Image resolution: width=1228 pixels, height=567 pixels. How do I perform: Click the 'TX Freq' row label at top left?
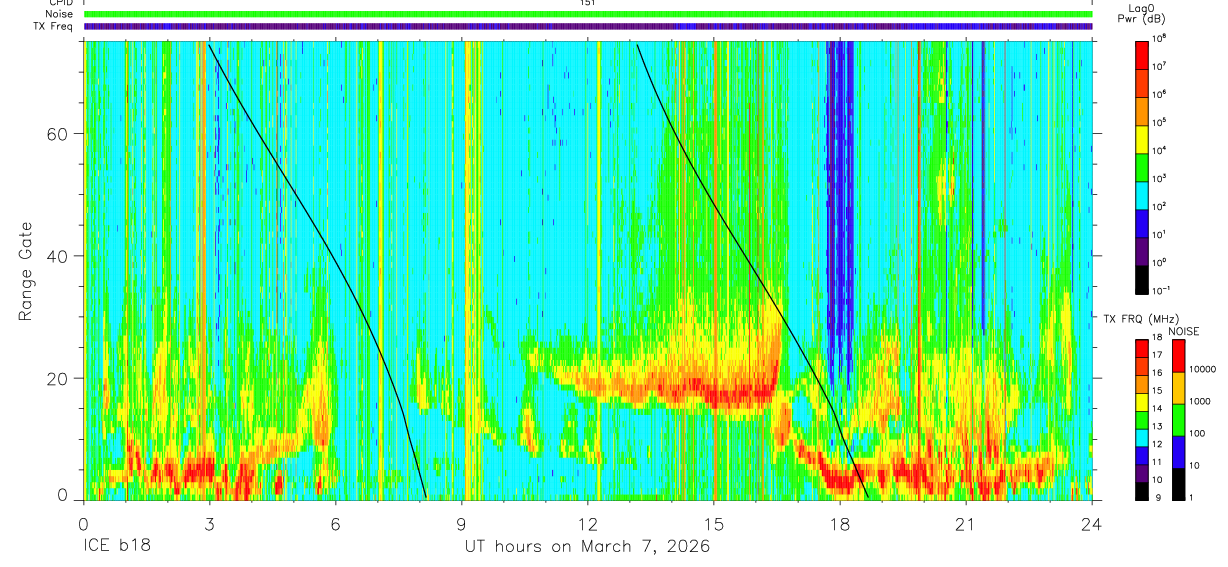55,26
